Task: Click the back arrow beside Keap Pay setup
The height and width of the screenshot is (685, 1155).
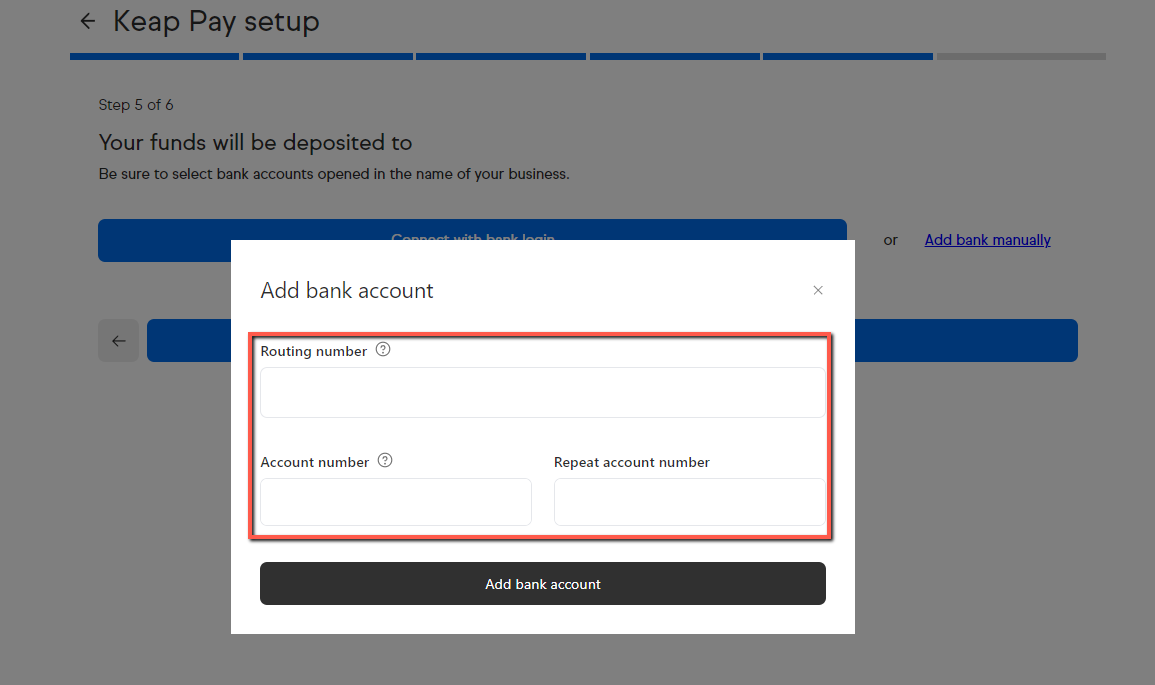Action: coord(88,21)
